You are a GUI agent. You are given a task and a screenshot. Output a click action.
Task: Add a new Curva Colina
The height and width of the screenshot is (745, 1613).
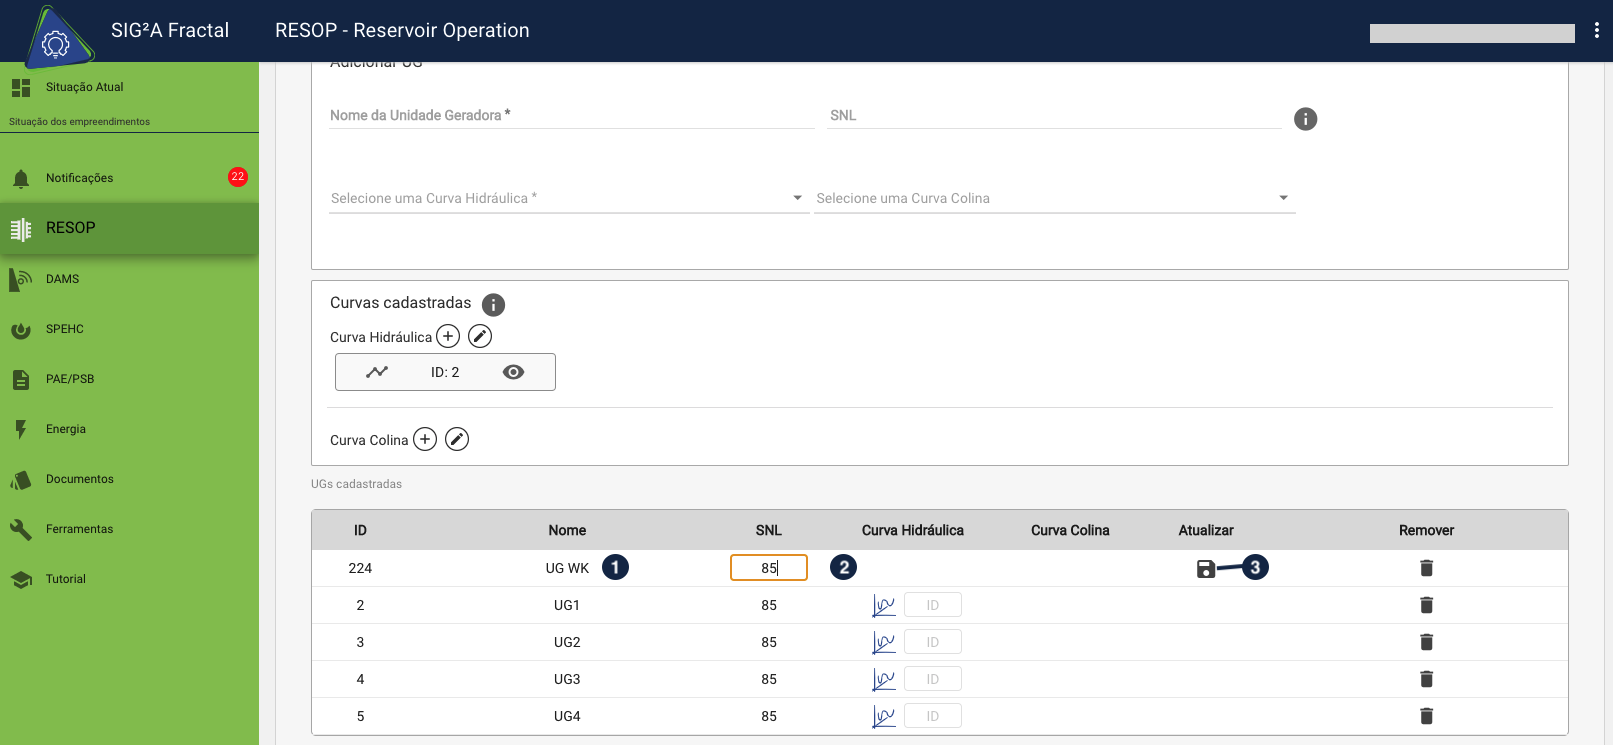click(425, 439)
